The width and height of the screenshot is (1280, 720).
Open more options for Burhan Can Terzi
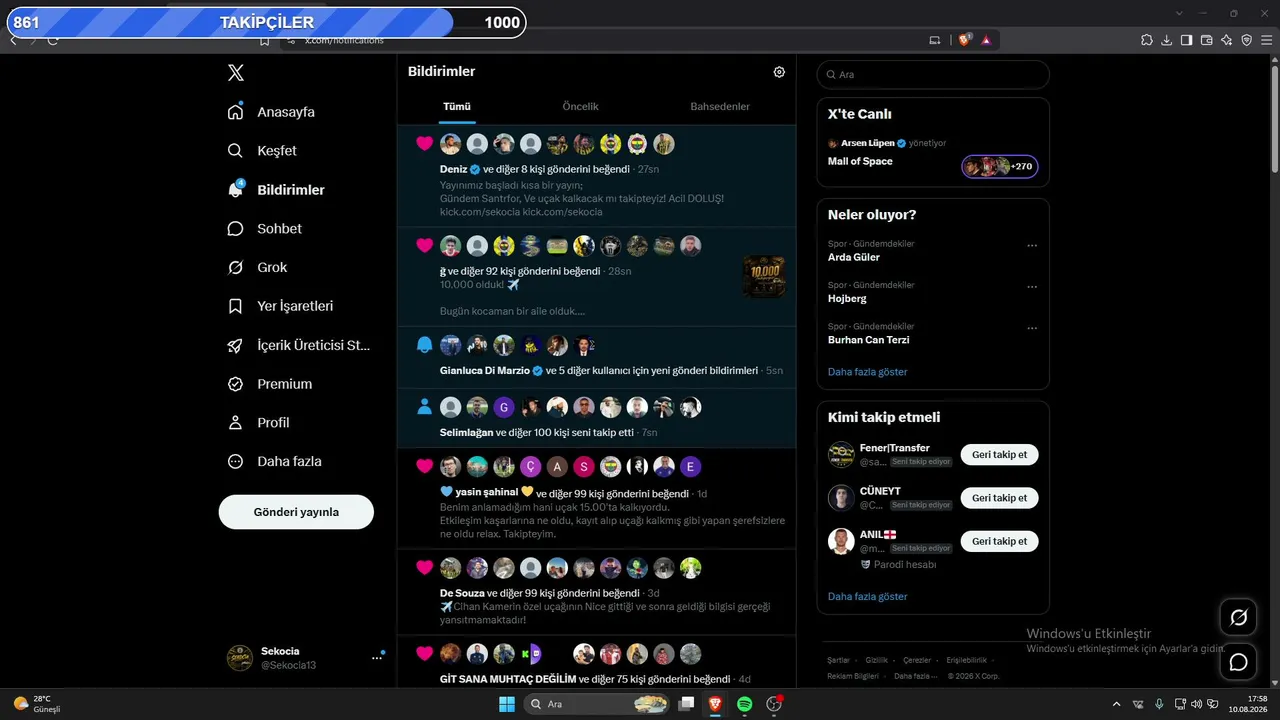[x=1032, y=328]
